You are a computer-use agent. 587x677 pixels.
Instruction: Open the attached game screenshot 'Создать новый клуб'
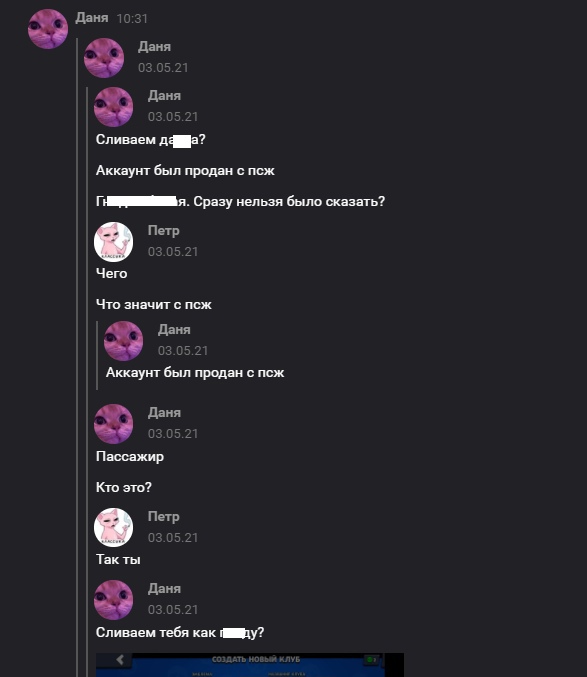point(249,665)
